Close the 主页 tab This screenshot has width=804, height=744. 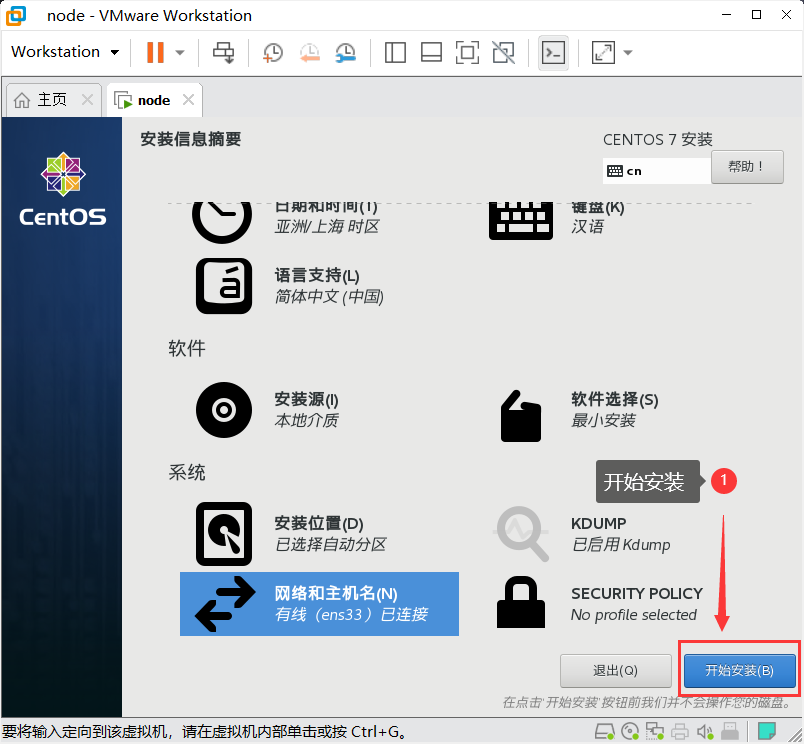(x=88, y=99)
